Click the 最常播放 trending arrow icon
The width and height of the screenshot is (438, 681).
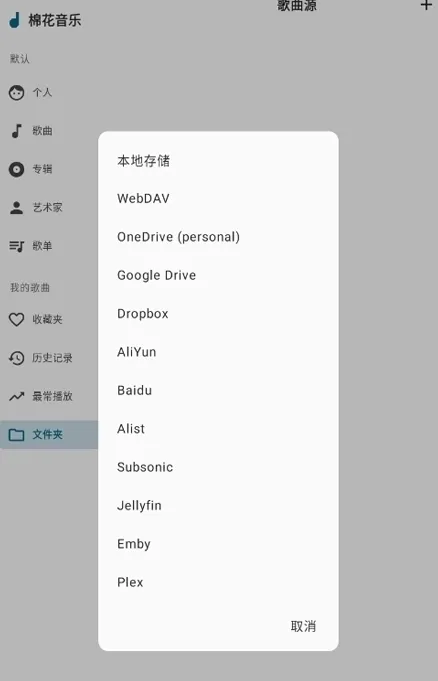17,396
